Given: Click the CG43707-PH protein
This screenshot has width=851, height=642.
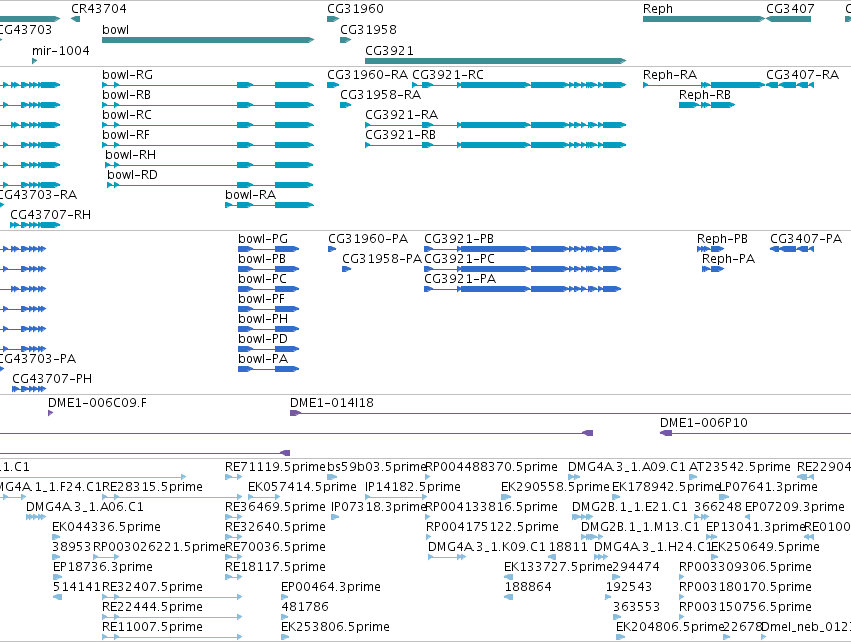Looking at the screenshot, I should 29,389.
